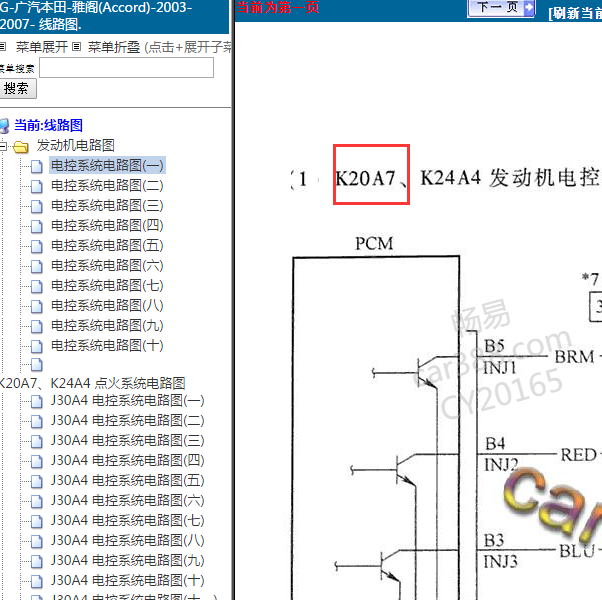Image resolution: width=602 pixels, height=600 pixels.
Task: Open J30A4 电控系统电路图(四)
Action: click(x=127, y=460)
